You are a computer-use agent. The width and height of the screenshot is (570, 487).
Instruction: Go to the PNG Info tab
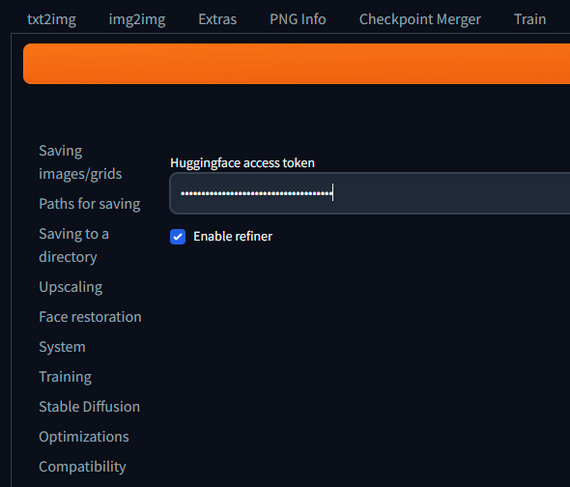298,19
